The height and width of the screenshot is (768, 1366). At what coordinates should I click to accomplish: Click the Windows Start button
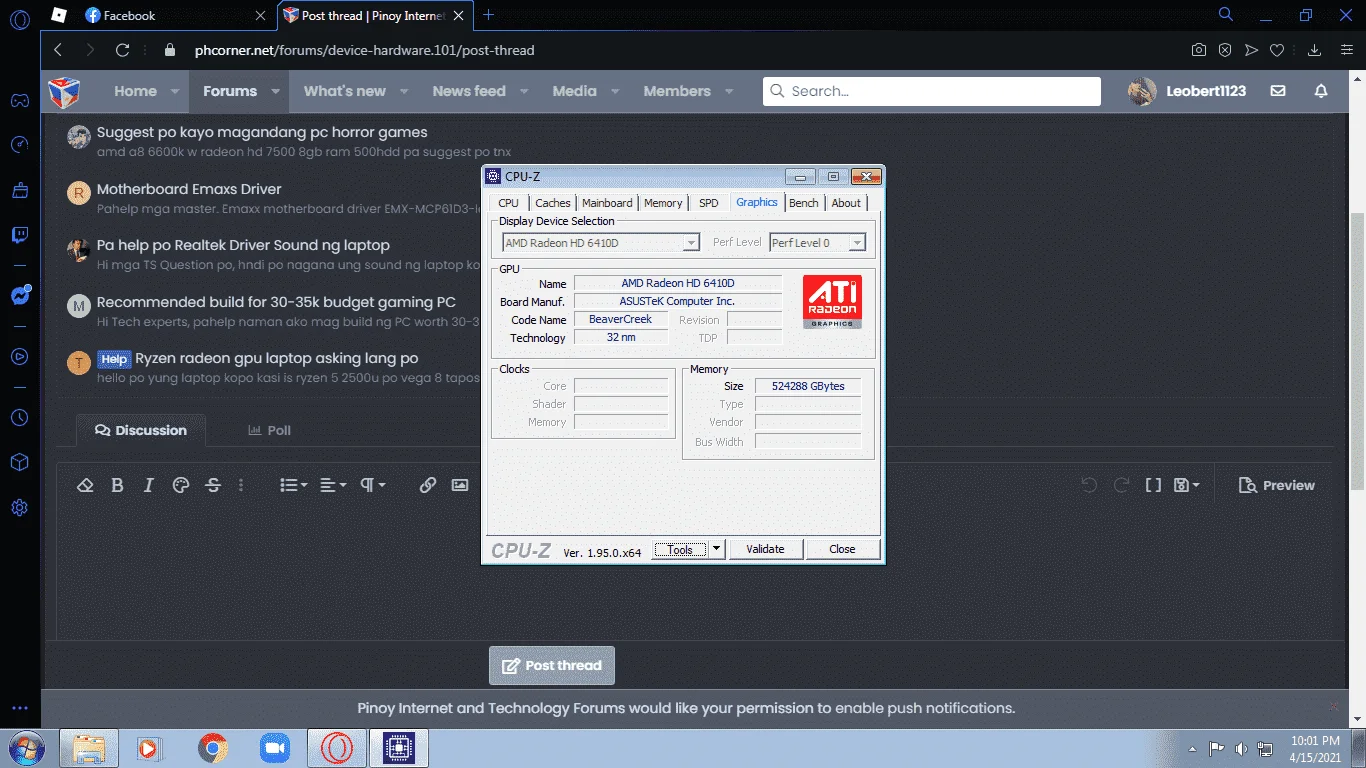26,748
